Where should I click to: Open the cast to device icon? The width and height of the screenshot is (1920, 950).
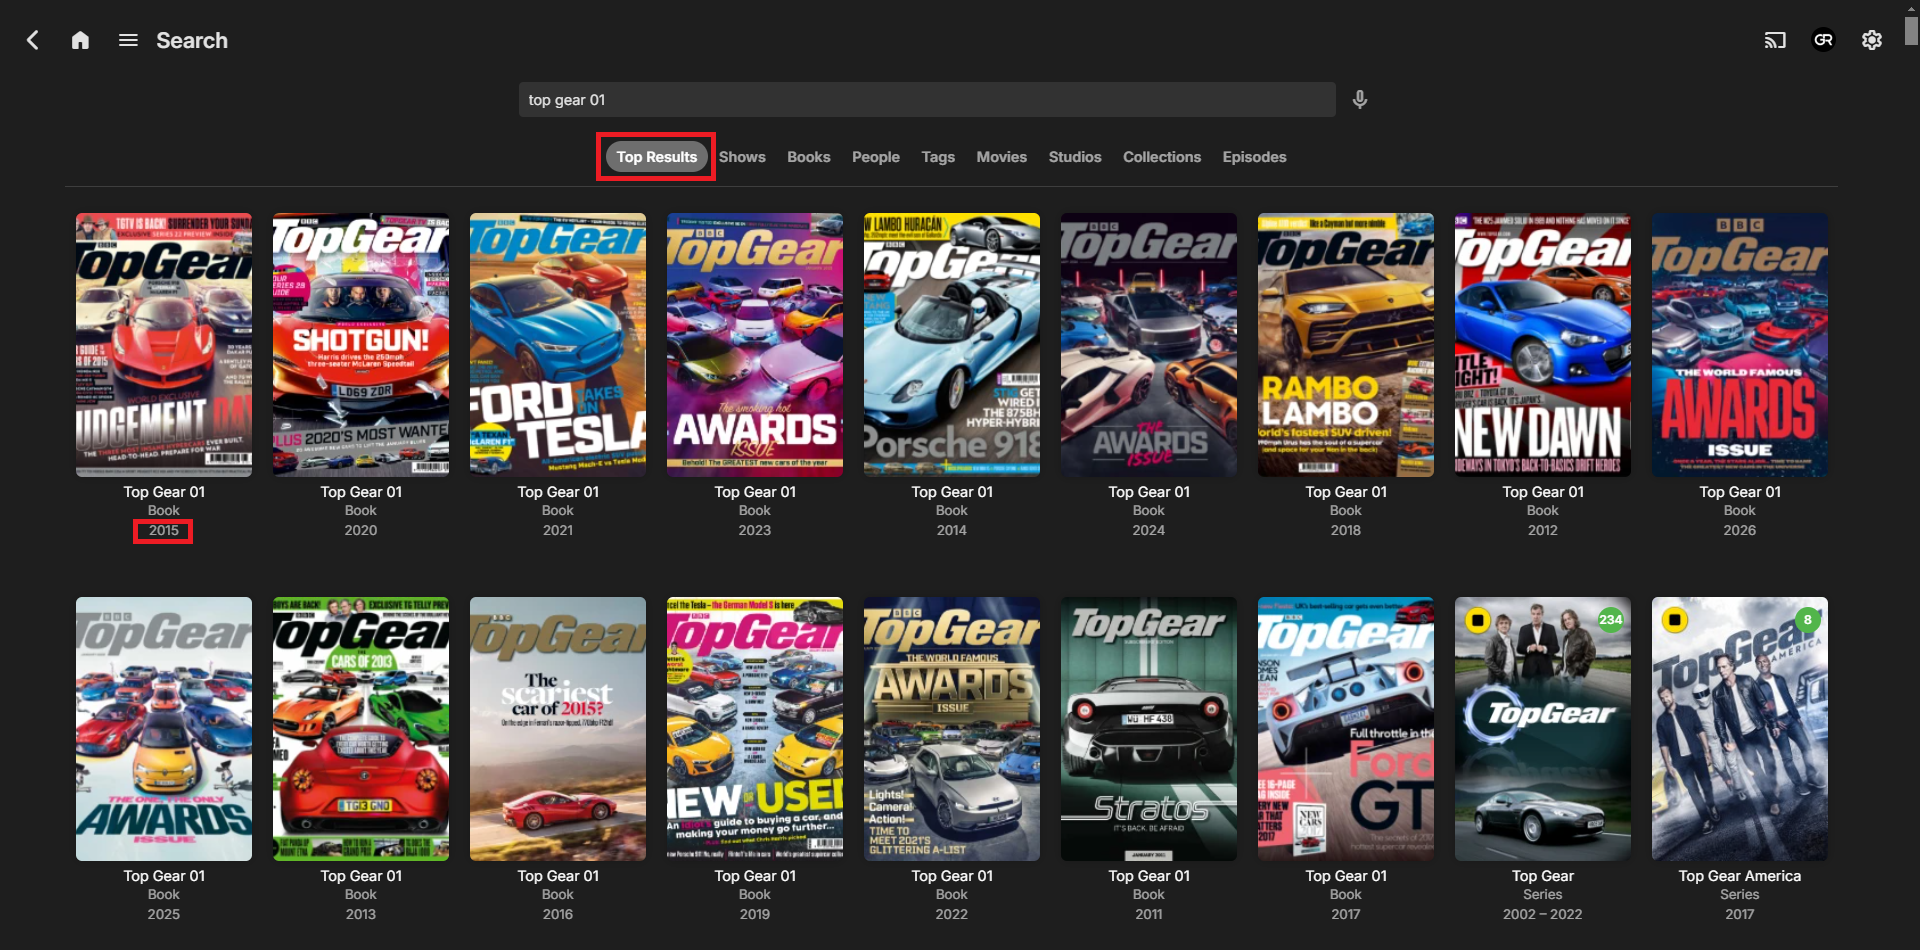1775,40
